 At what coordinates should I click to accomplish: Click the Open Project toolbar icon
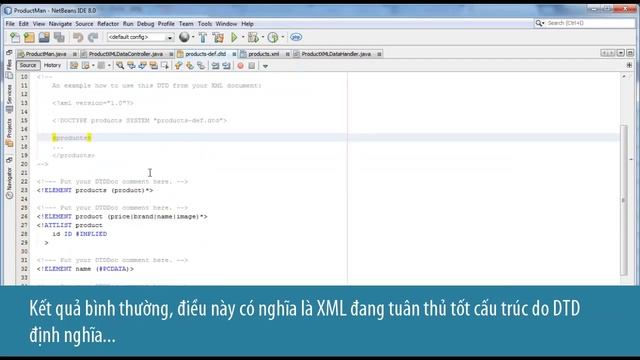44,38
